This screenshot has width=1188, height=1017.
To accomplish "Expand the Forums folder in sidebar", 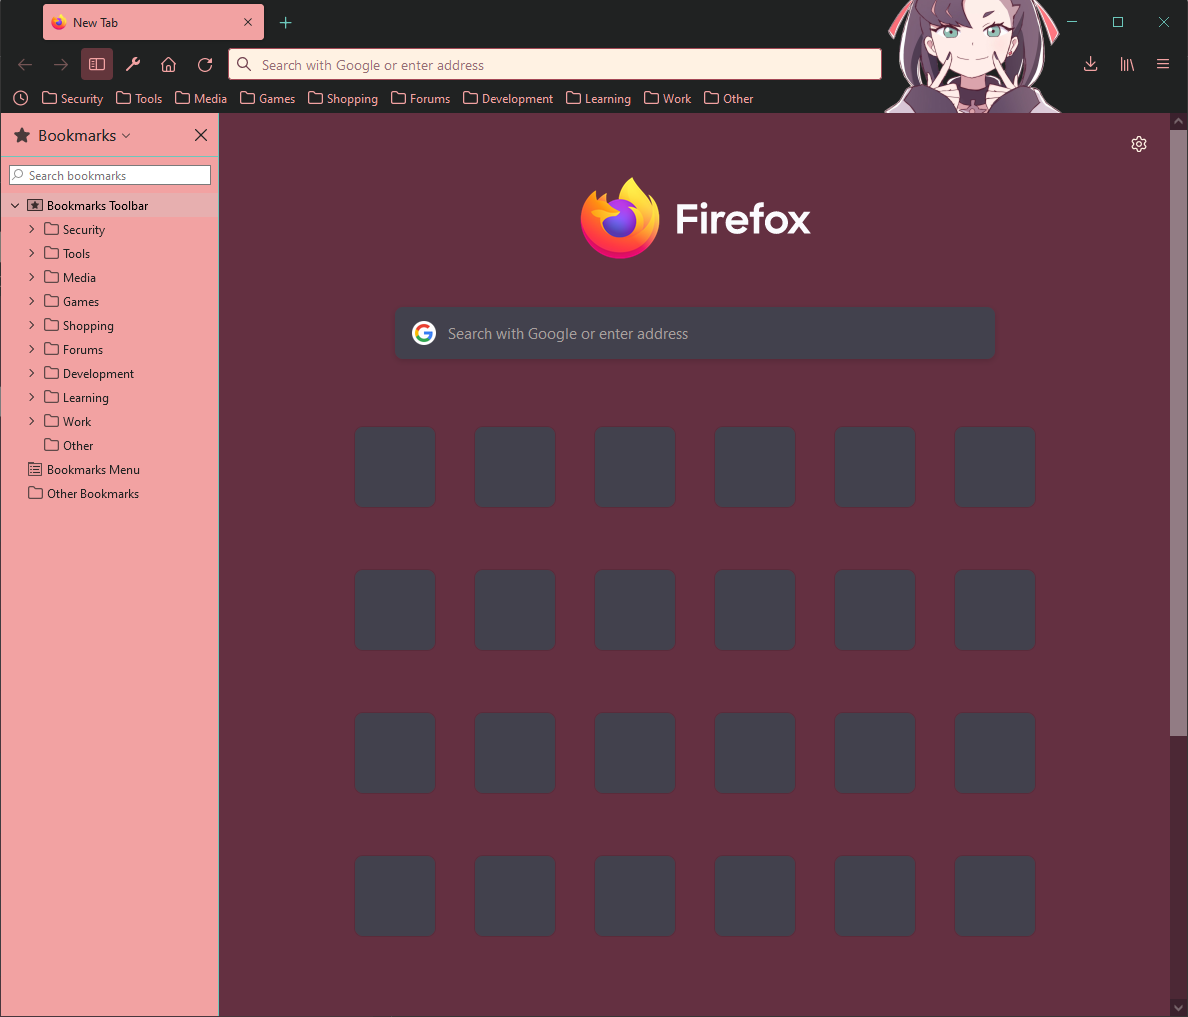I will [31, 349].
